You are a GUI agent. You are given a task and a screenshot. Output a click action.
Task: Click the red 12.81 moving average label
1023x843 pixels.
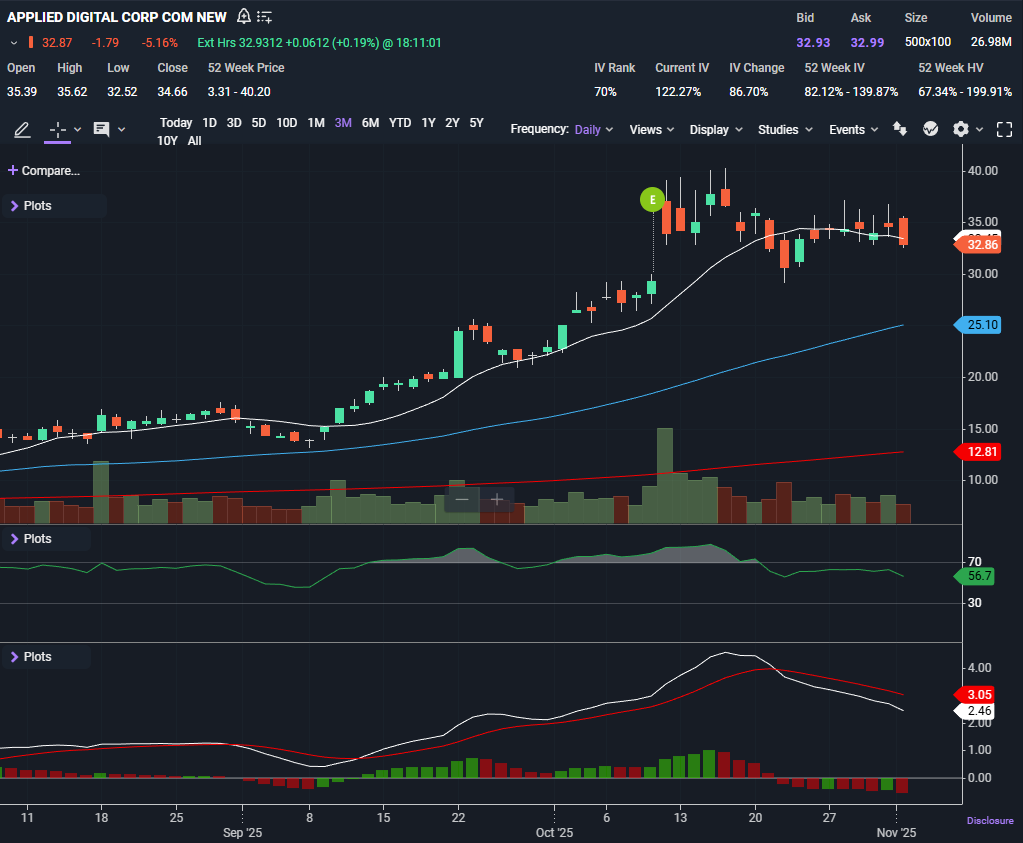[977, 452]
